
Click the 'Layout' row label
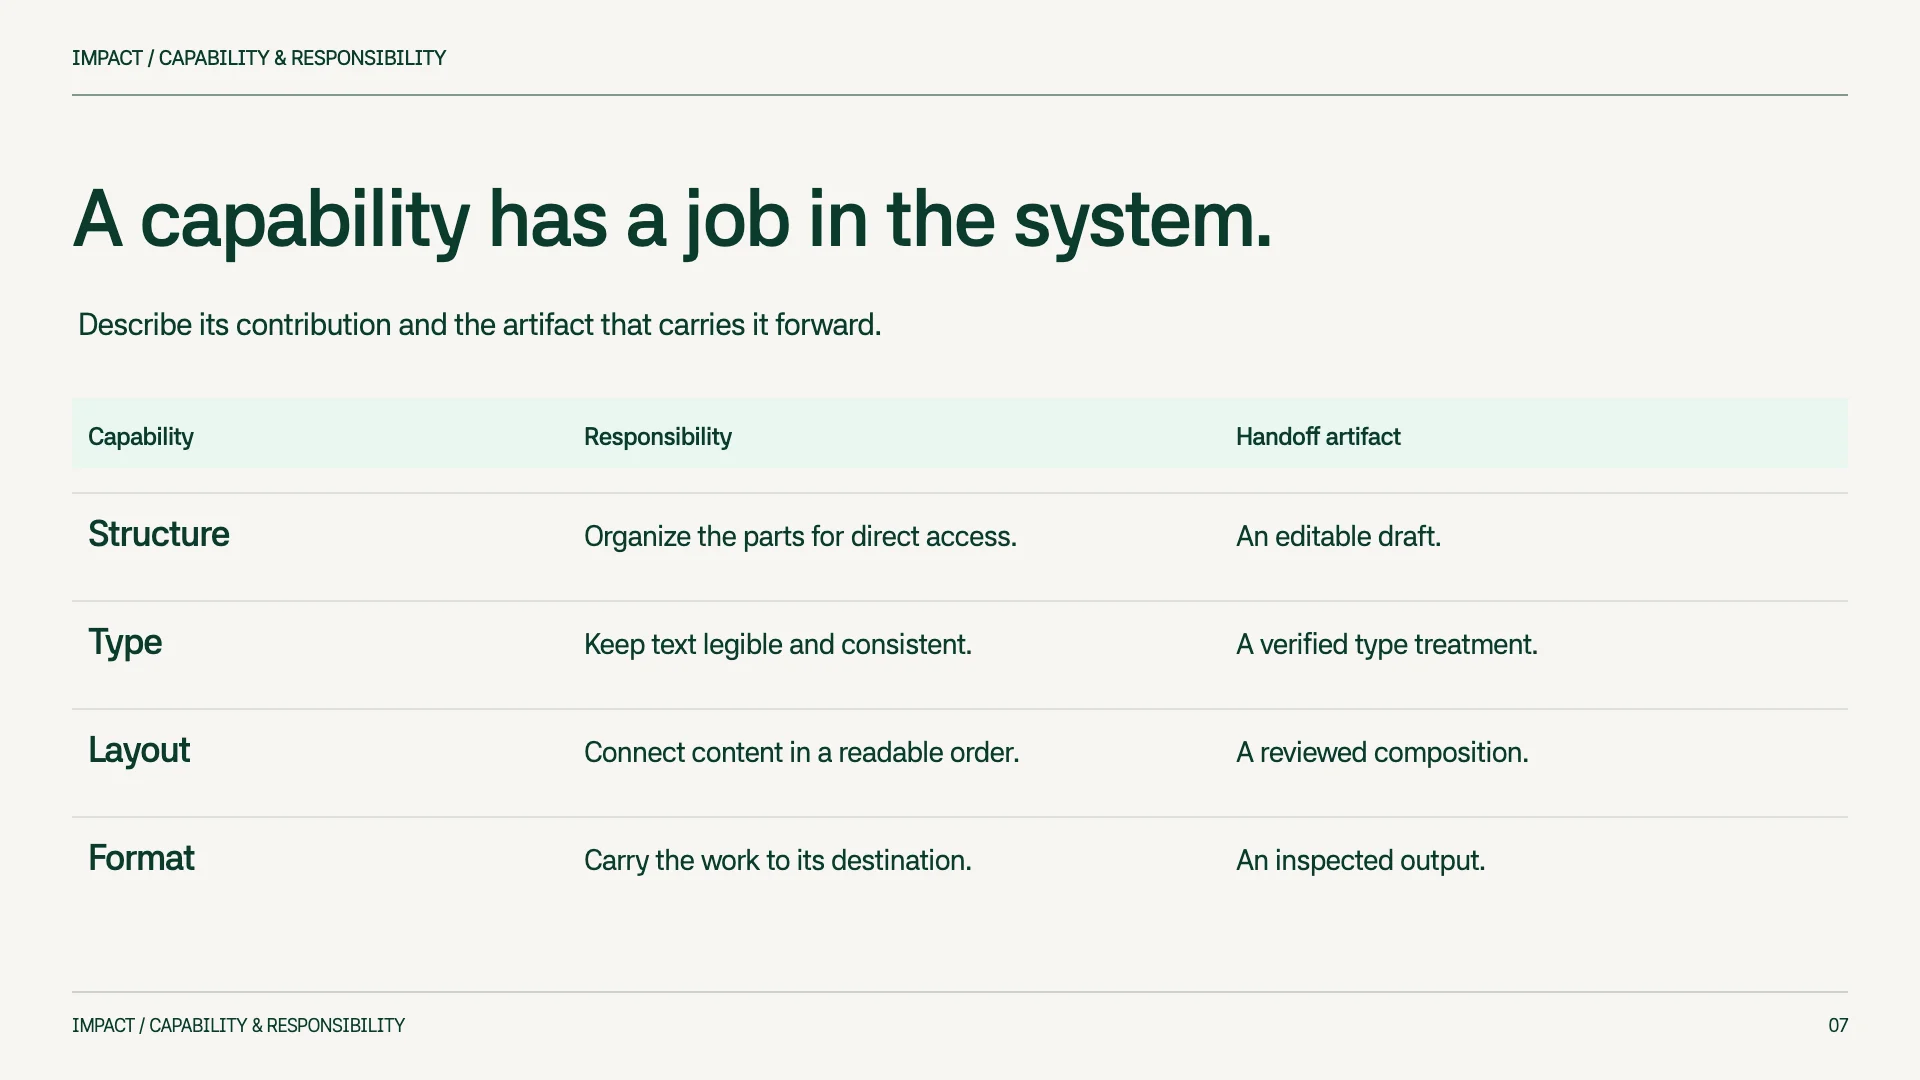[x=139, y=751]
